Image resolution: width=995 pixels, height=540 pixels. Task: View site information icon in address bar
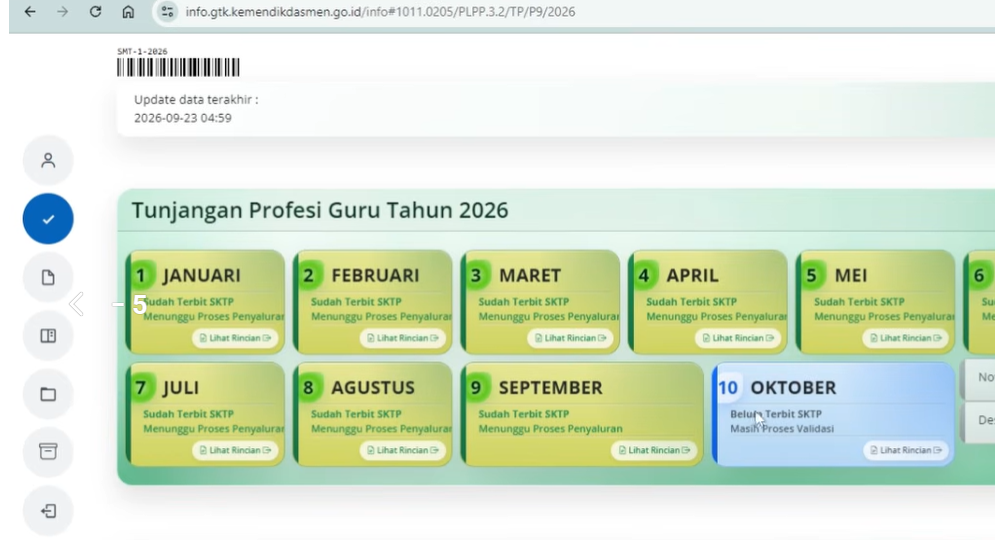(167, 11)
